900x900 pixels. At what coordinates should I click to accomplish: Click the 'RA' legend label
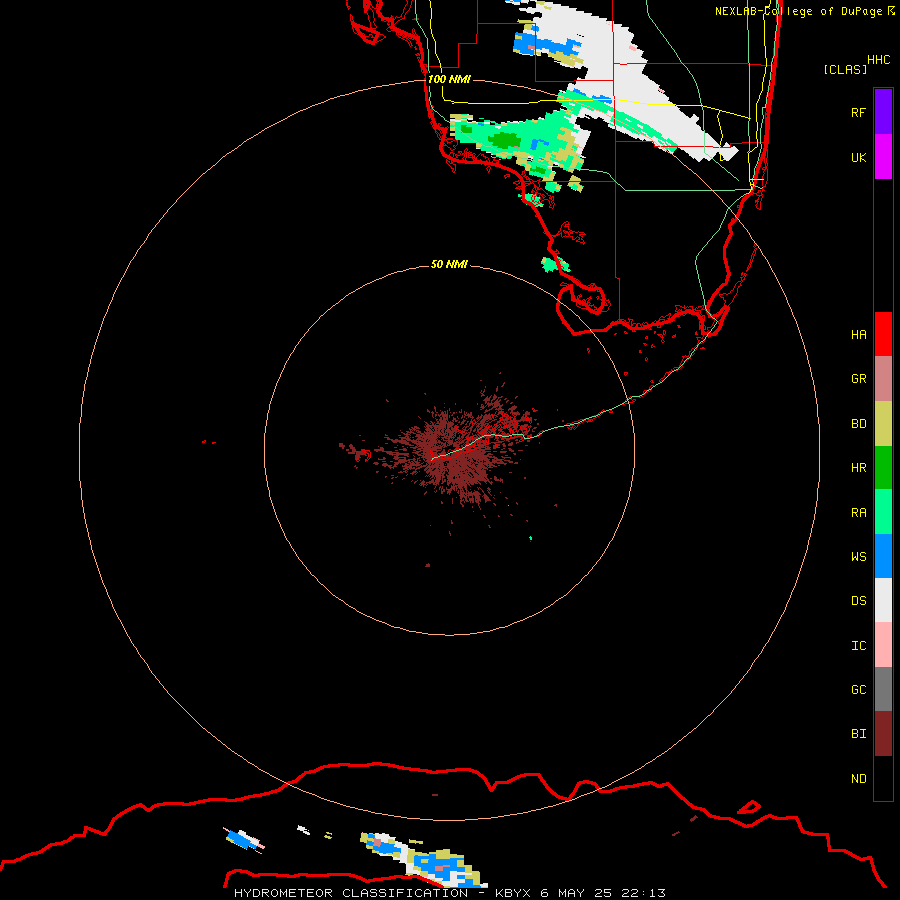click(x=858, y=513)
